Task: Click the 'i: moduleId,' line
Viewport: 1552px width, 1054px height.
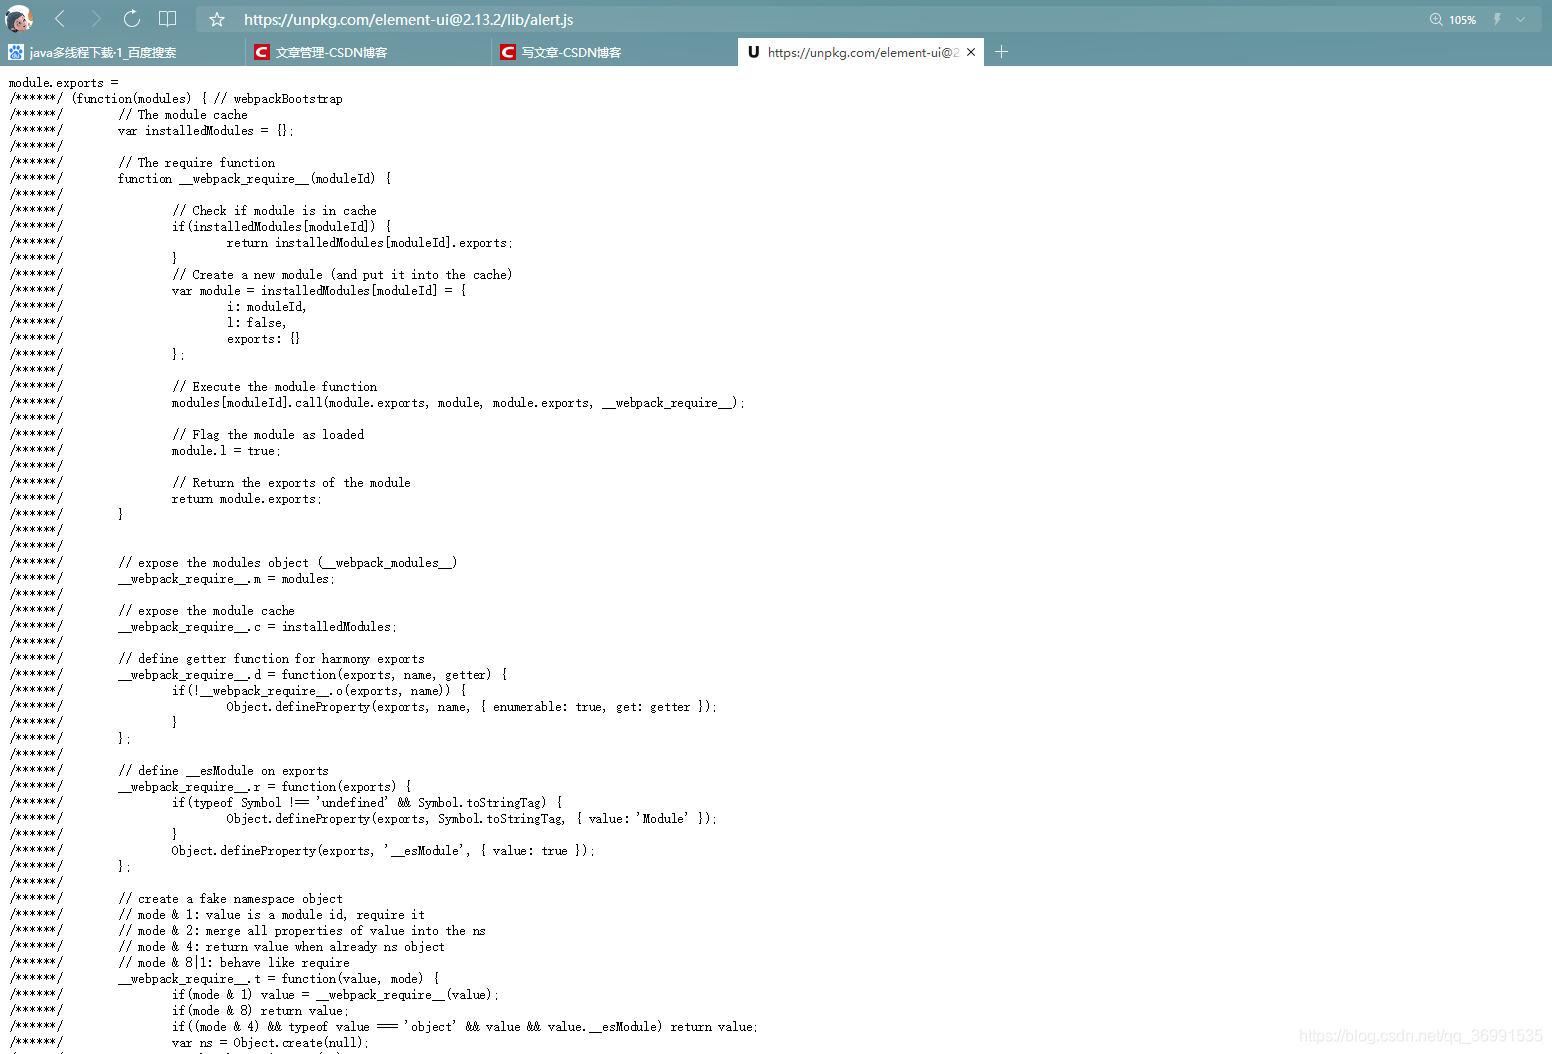Action: (267, 307)
